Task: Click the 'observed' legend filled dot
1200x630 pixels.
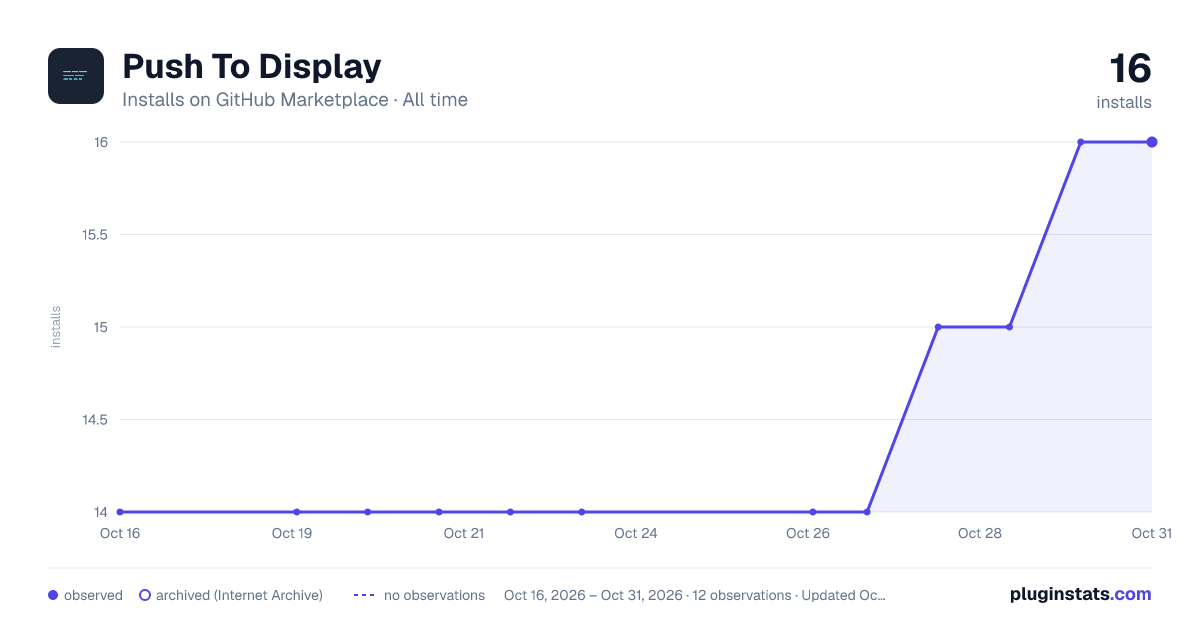Action: 53,595
